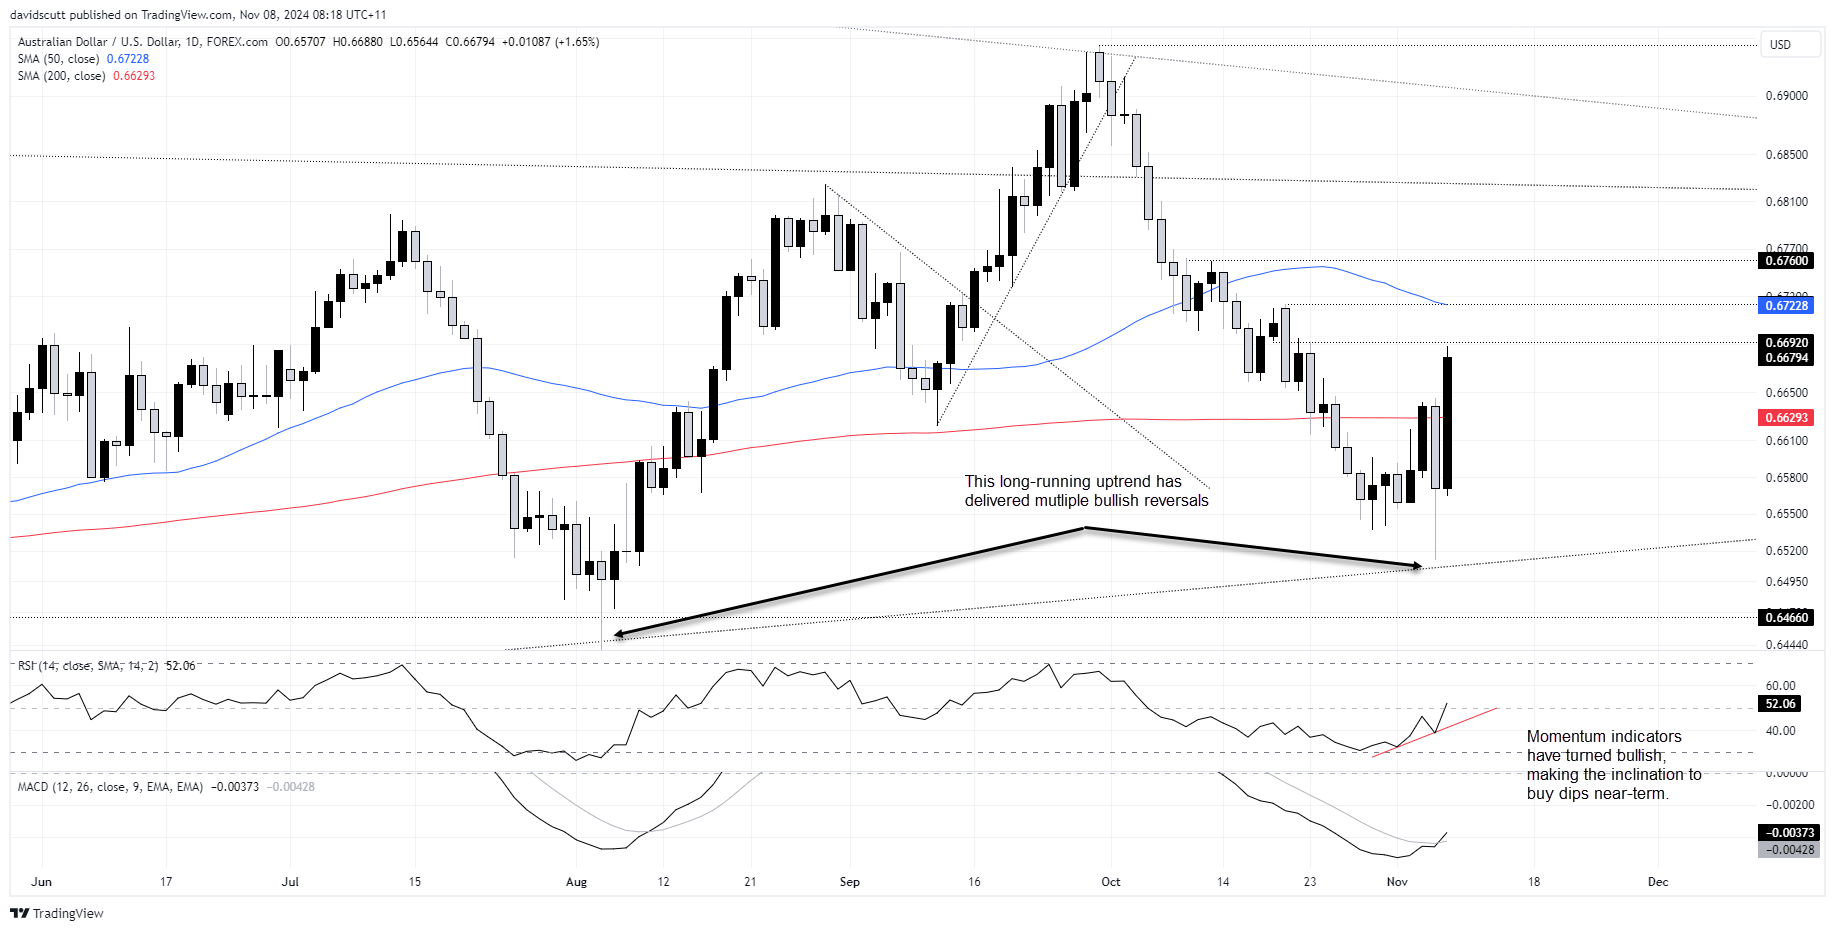The width and height of the screenshot is (1835, 931).
Task: Click the Oct label on the time axis
Action: pos(1110,882)
